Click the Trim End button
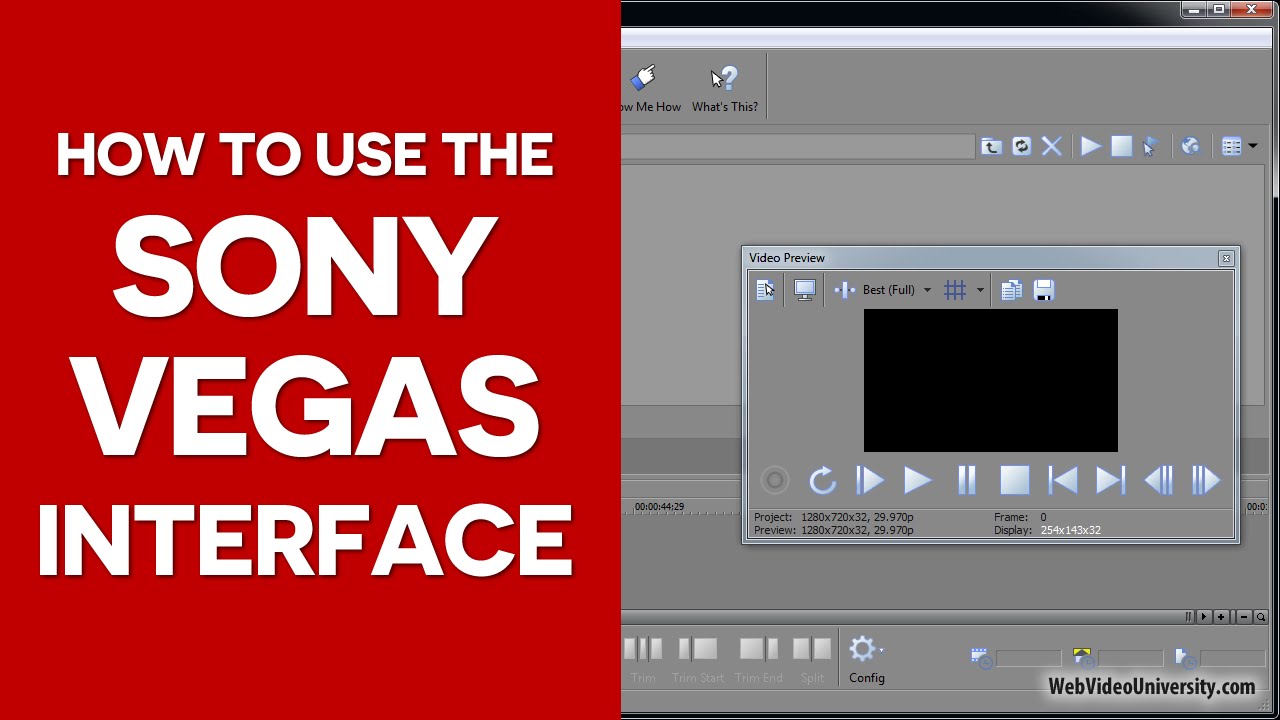 pos(759,661)
